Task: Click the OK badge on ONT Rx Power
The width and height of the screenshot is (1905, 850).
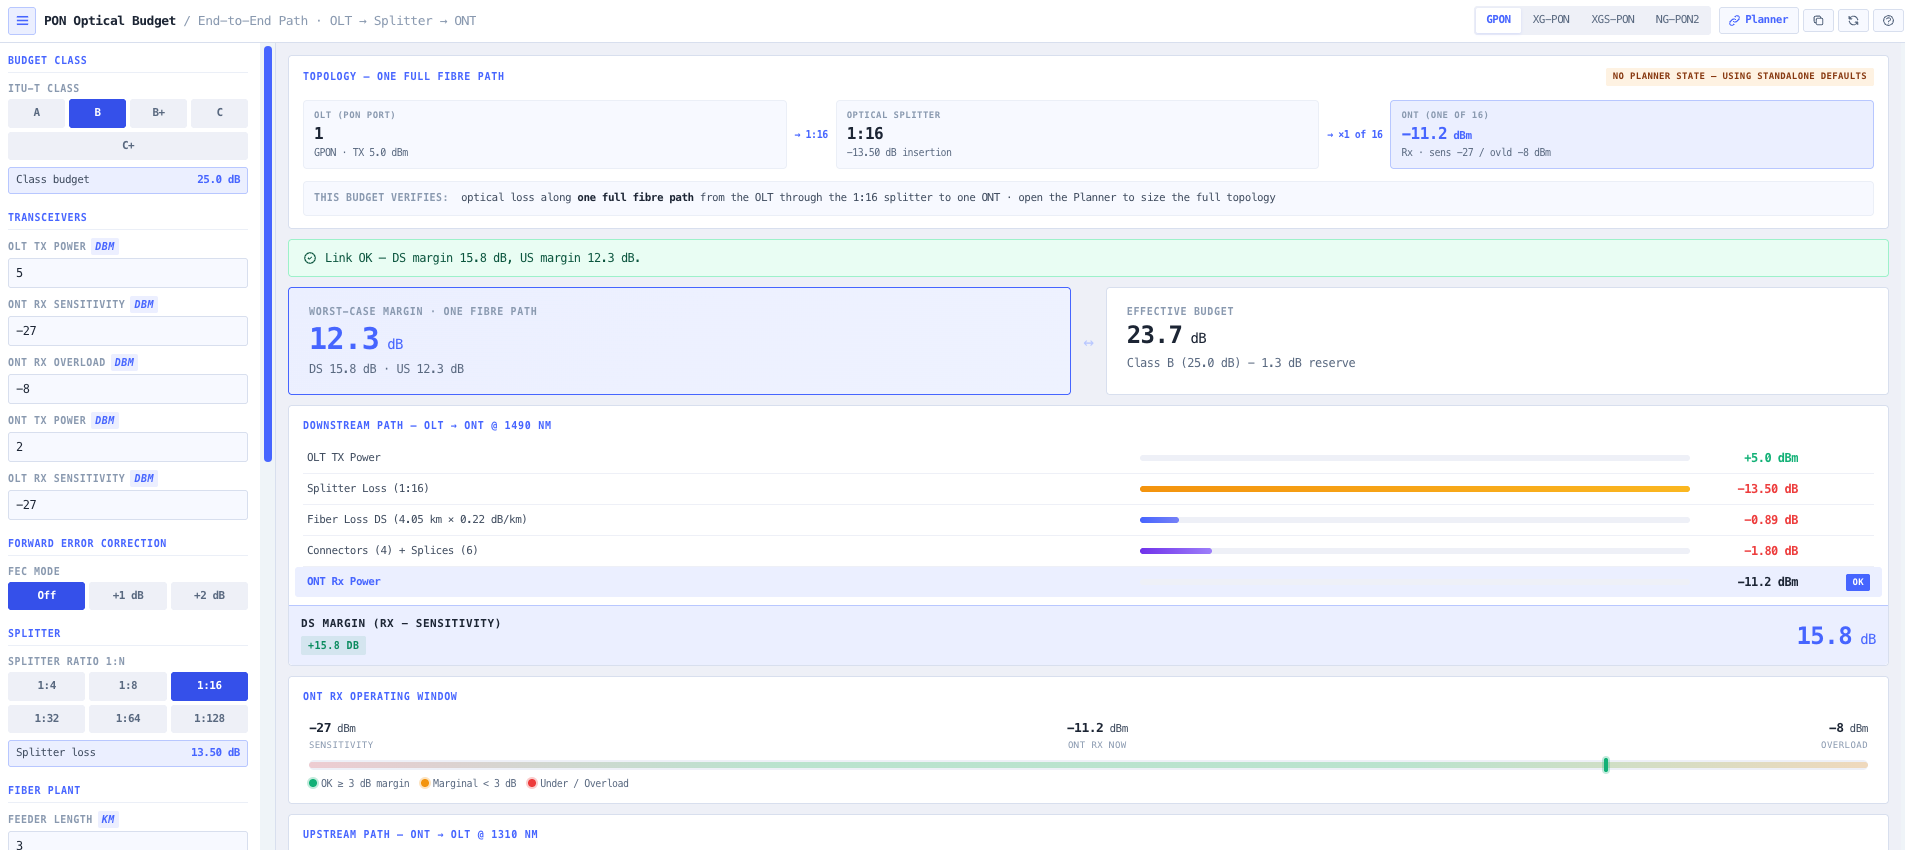Action: coord(1858,582)
